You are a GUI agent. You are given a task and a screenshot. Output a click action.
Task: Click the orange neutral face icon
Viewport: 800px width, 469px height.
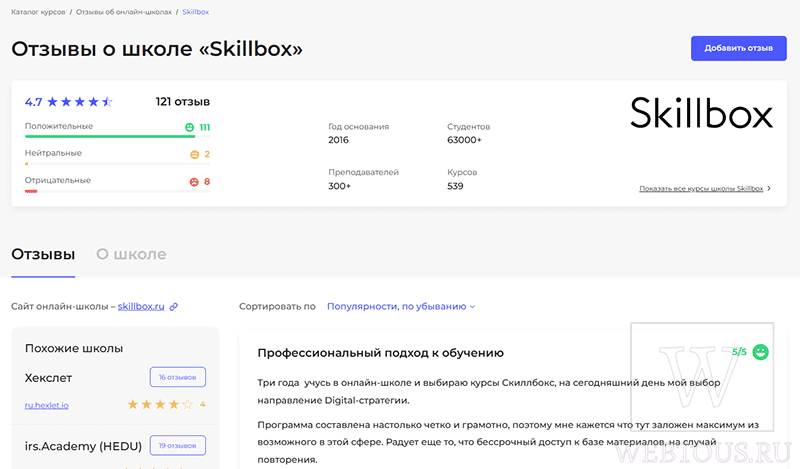(194, 154)
